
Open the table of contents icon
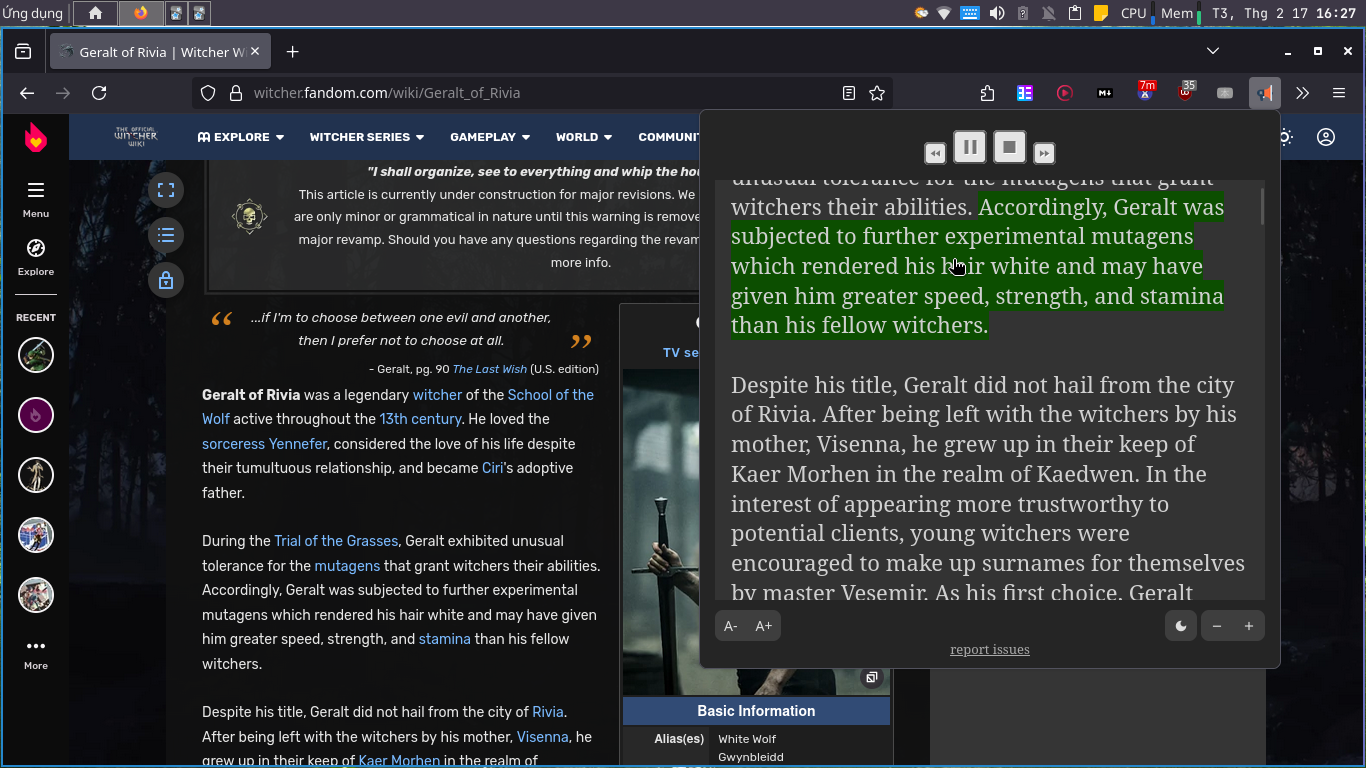click(166, 235)
